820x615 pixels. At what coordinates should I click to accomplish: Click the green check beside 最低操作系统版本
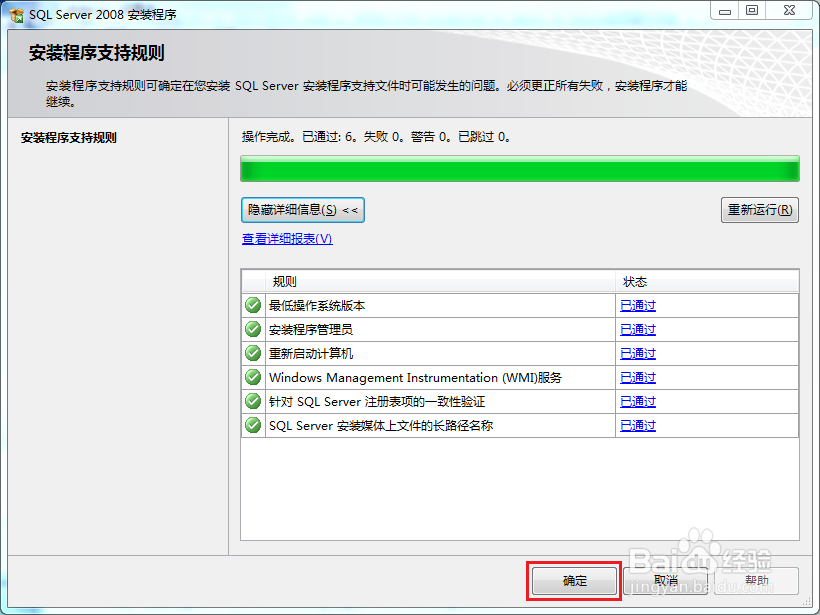(252, 305)
